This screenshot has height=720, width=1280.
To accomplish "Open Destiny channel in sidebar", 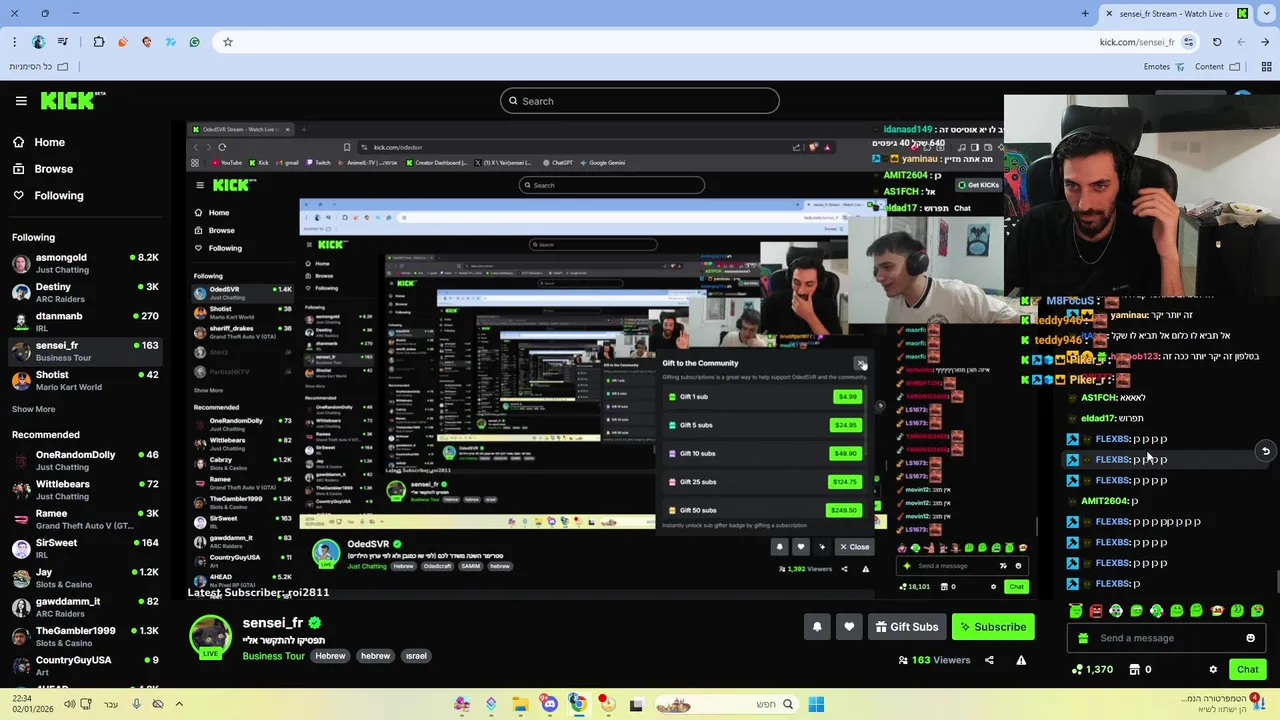I will click(84, 293).
